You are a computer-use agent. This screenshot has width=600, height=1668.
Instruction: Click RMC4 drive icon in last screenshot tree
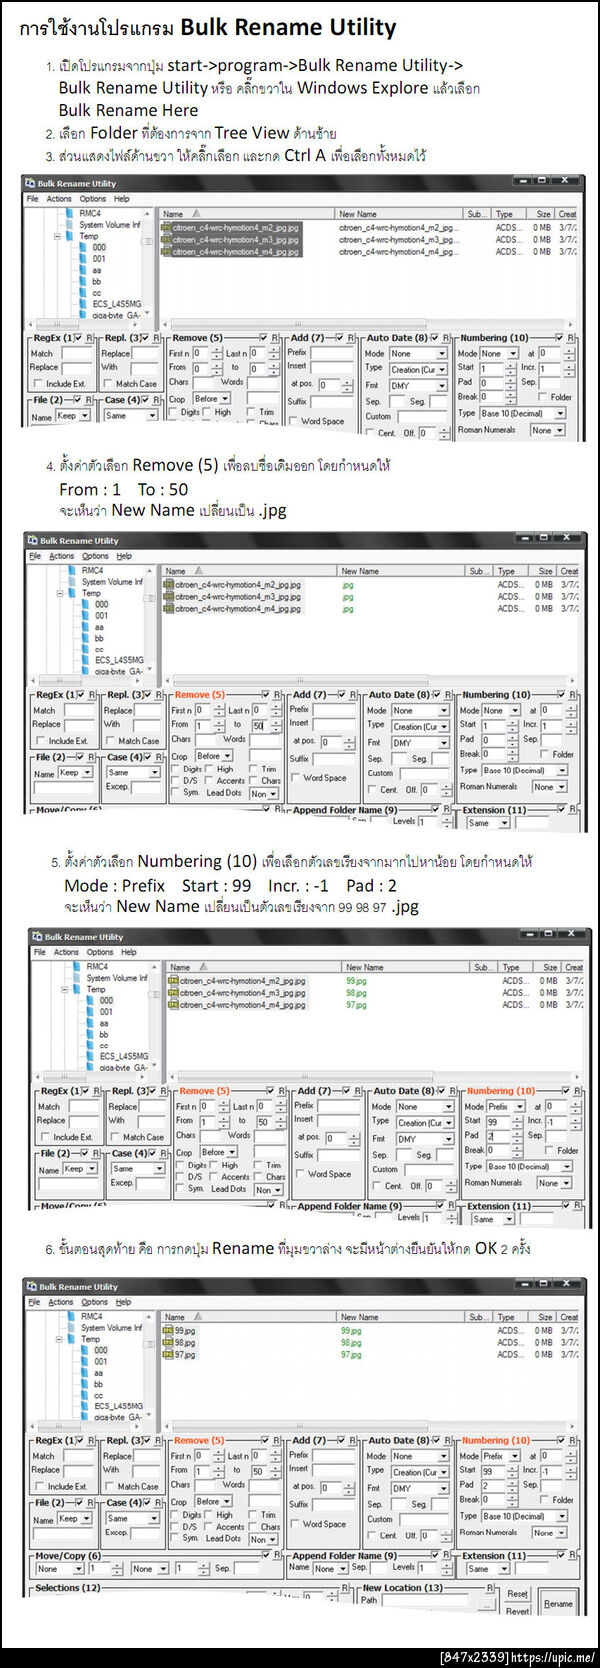click(x=72, y=1317)
